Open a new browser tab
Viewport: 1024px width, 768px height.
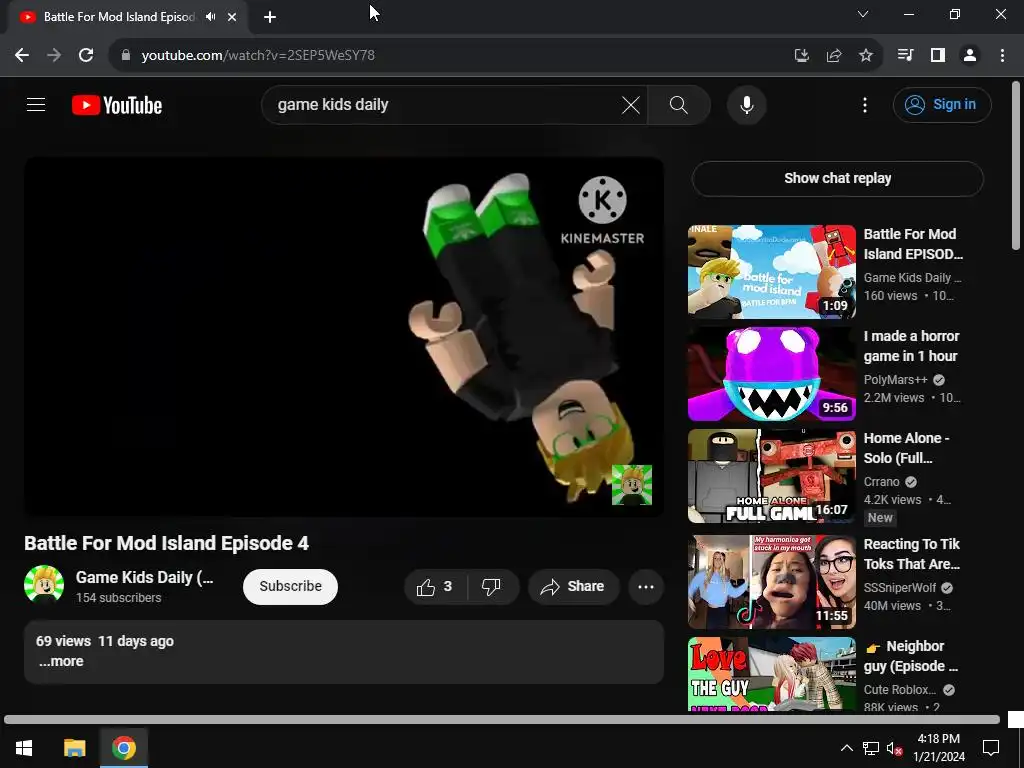tap(270, 17)
